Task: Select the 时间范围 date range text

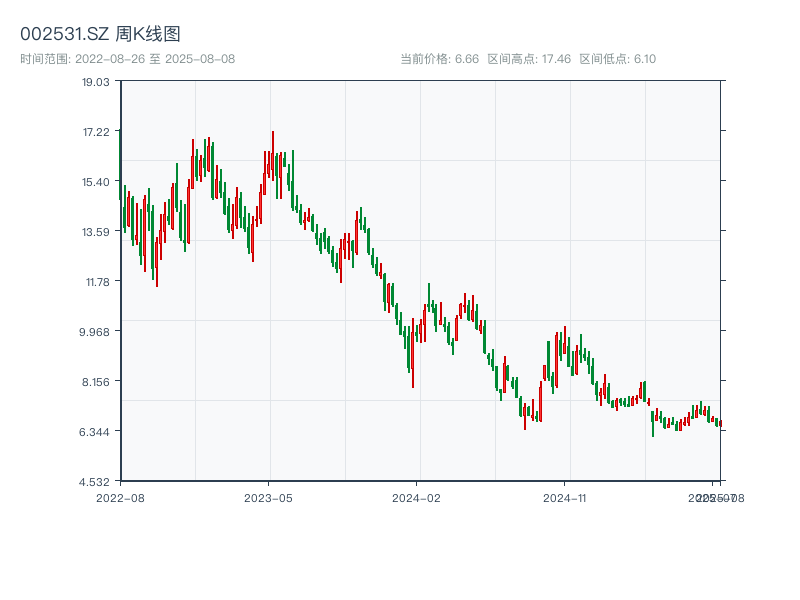Action: (x=127, y=59)
